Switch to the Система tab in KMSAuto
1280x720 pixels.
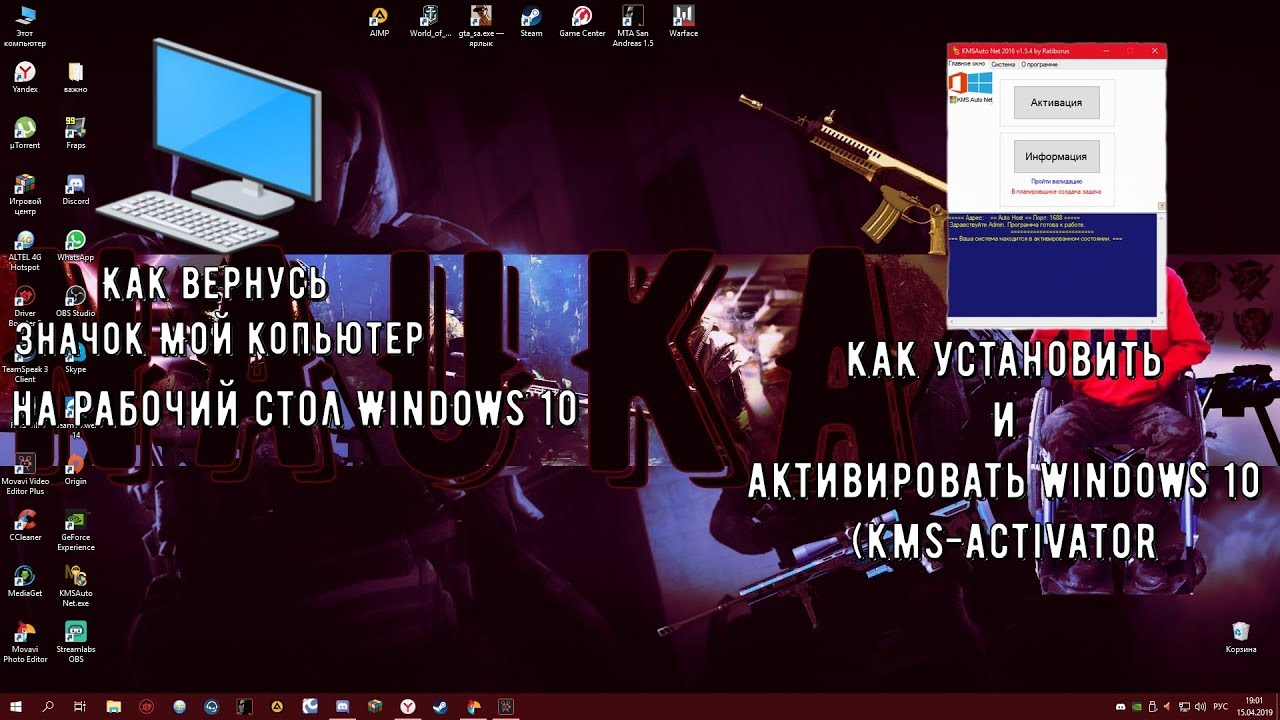1003,64
